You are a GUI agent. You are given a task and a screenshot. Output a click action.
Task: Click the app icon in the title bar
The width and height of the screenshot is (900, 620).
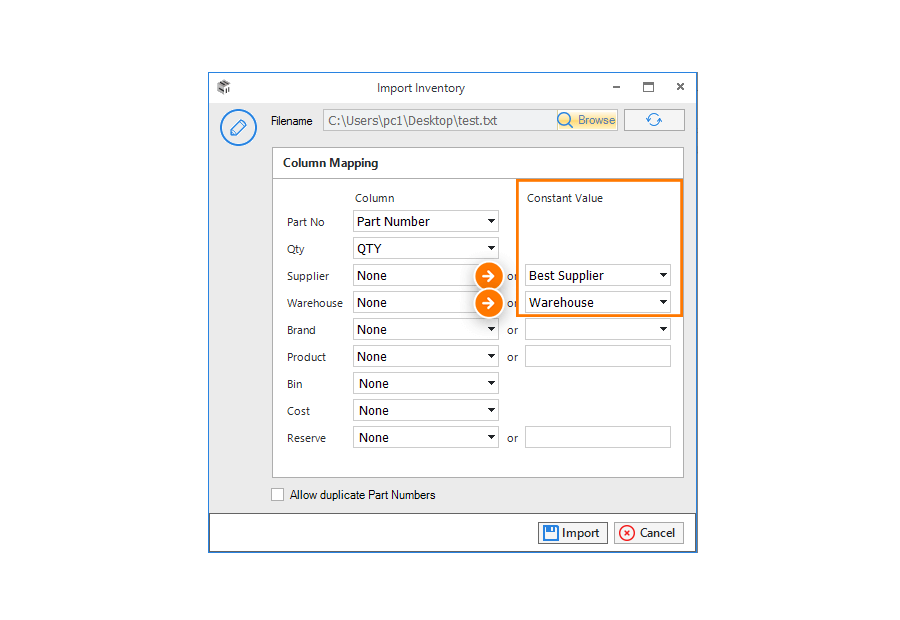click(x=224, y=87)
